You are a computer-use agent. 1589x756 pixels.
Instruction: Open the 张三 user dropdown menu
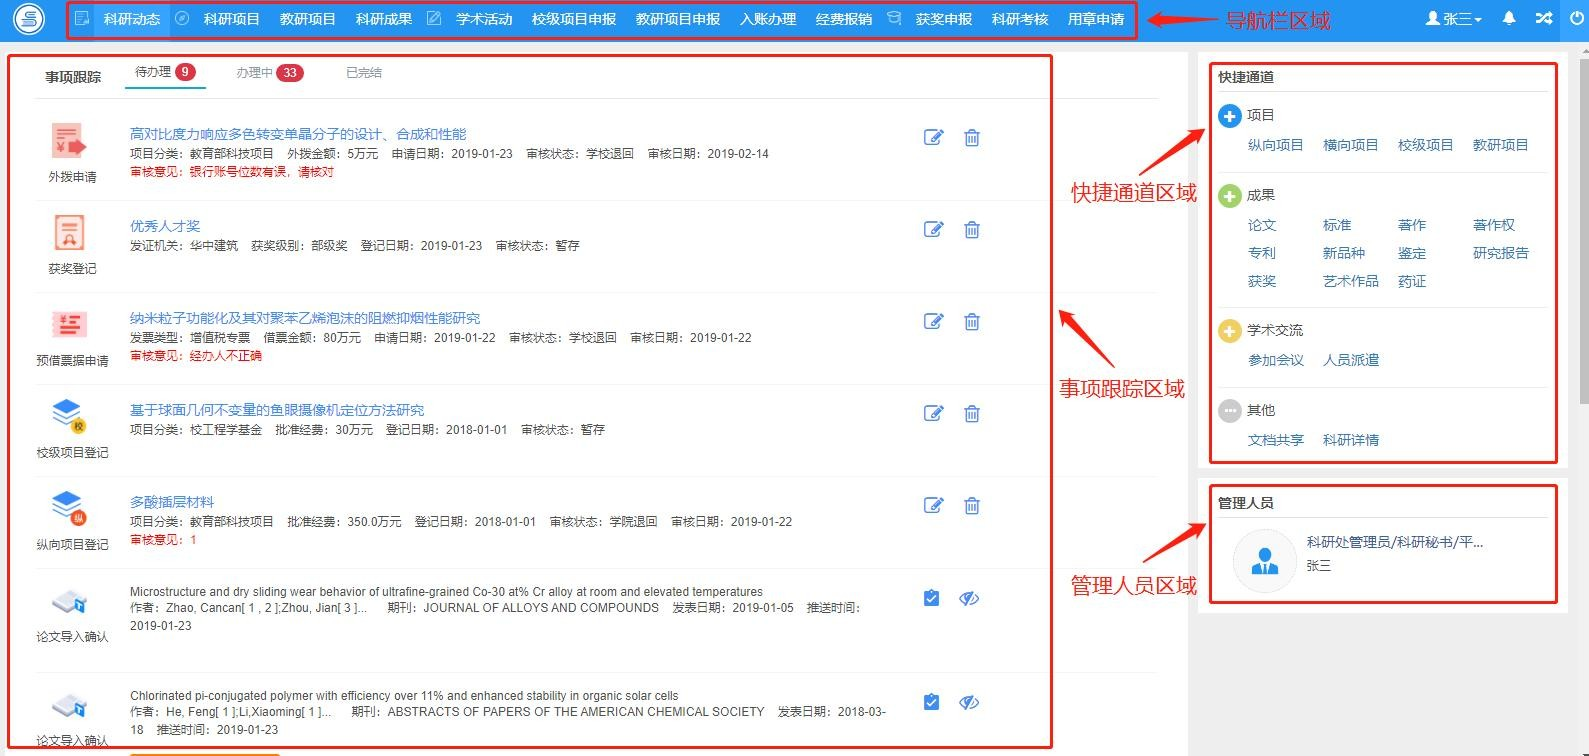(1453, 18)
